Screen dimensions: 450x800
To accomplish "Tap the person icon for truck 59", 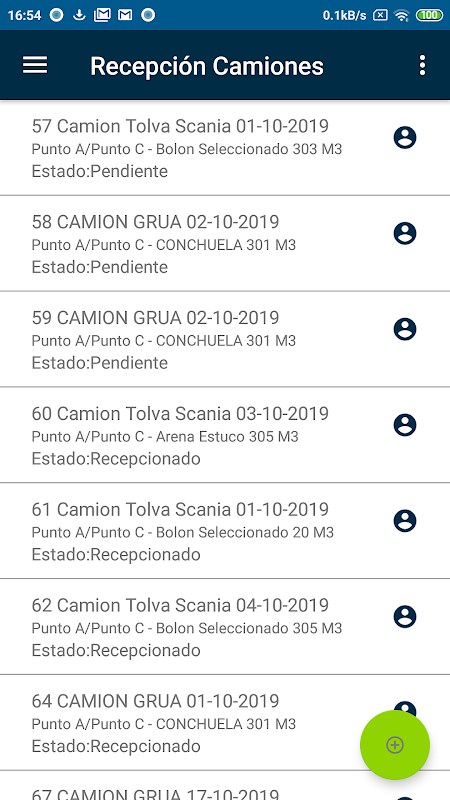I will (405, 330).
